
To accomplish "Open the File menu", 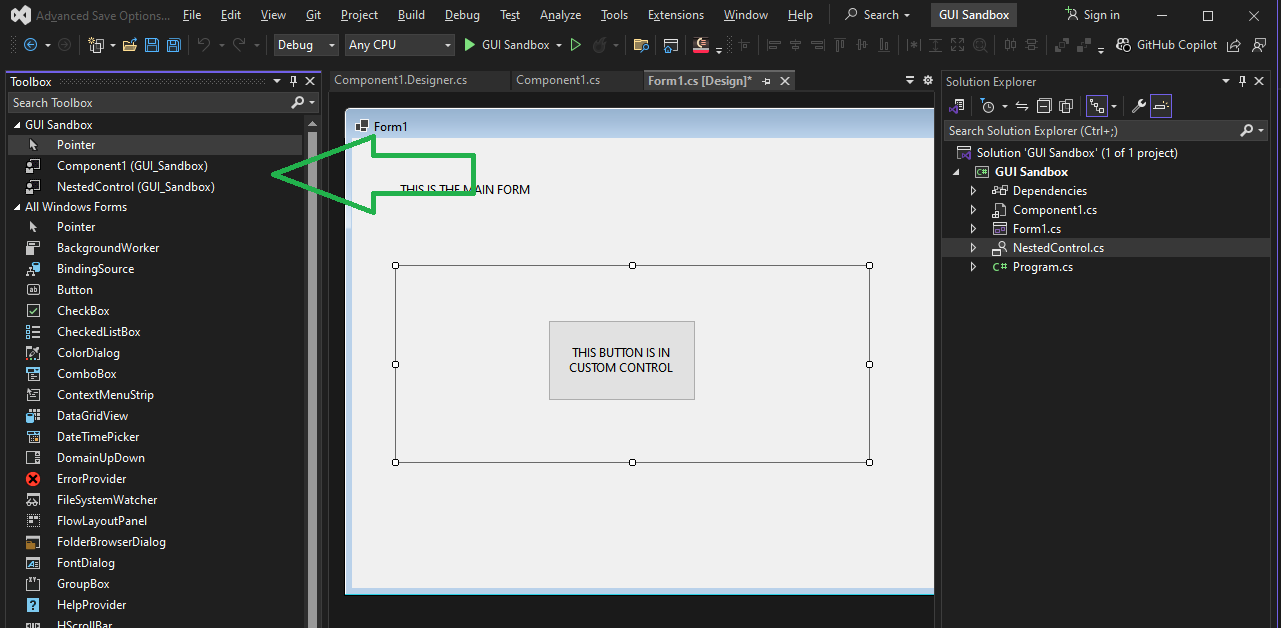I will click(x=192, y=15).
